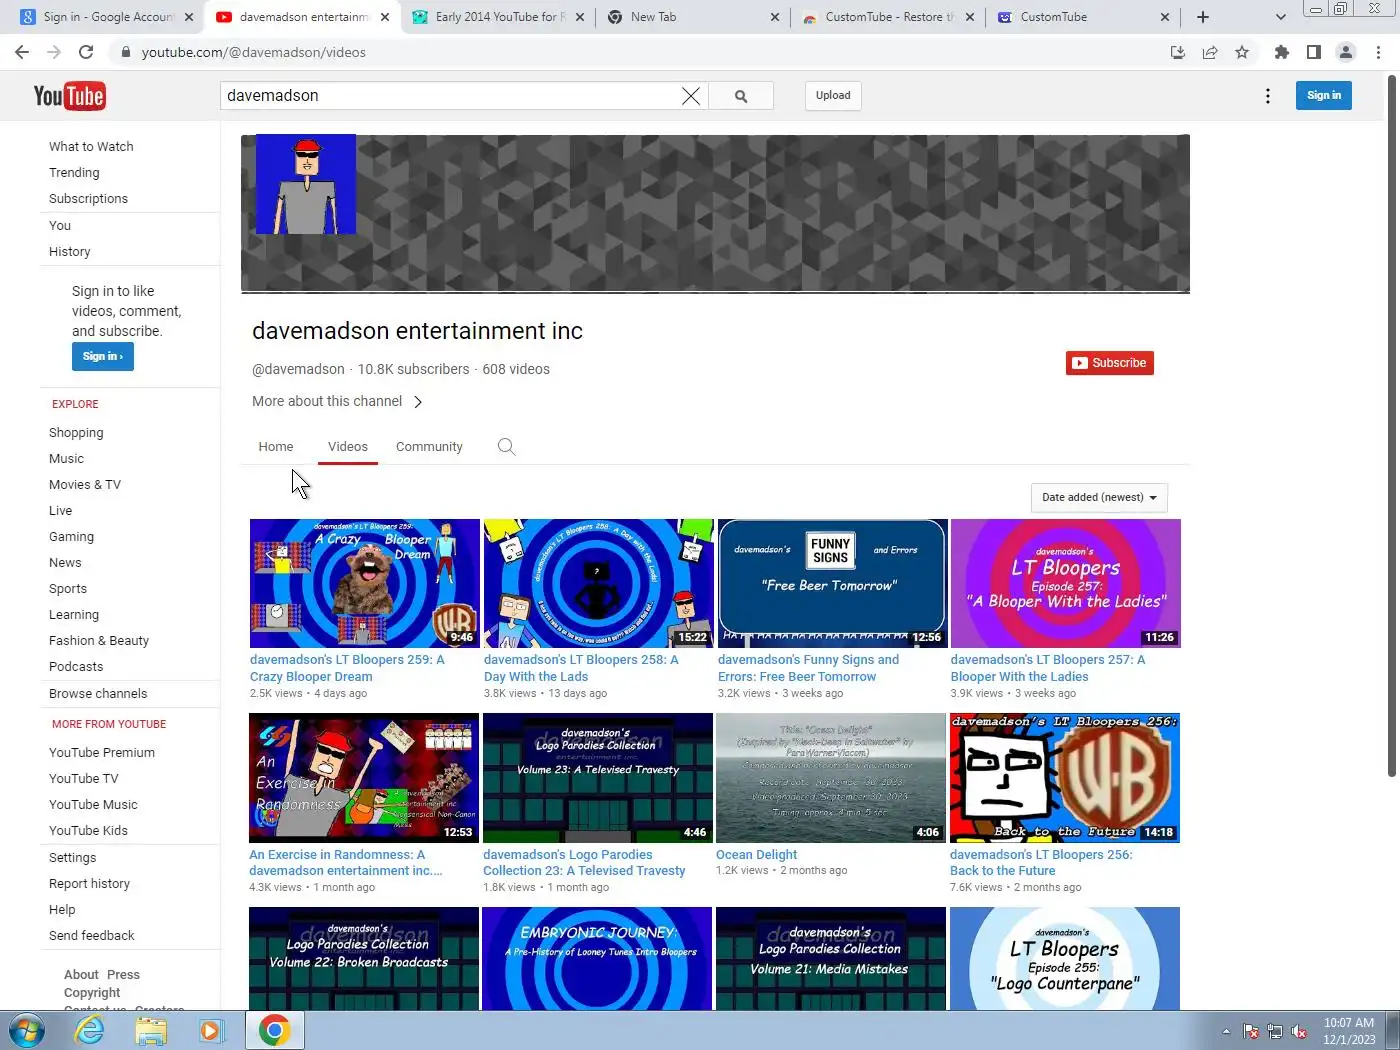Show hidden tray icons arrow
The height and width of the screenshot is (1050, 1400).
(1226, 1031)
